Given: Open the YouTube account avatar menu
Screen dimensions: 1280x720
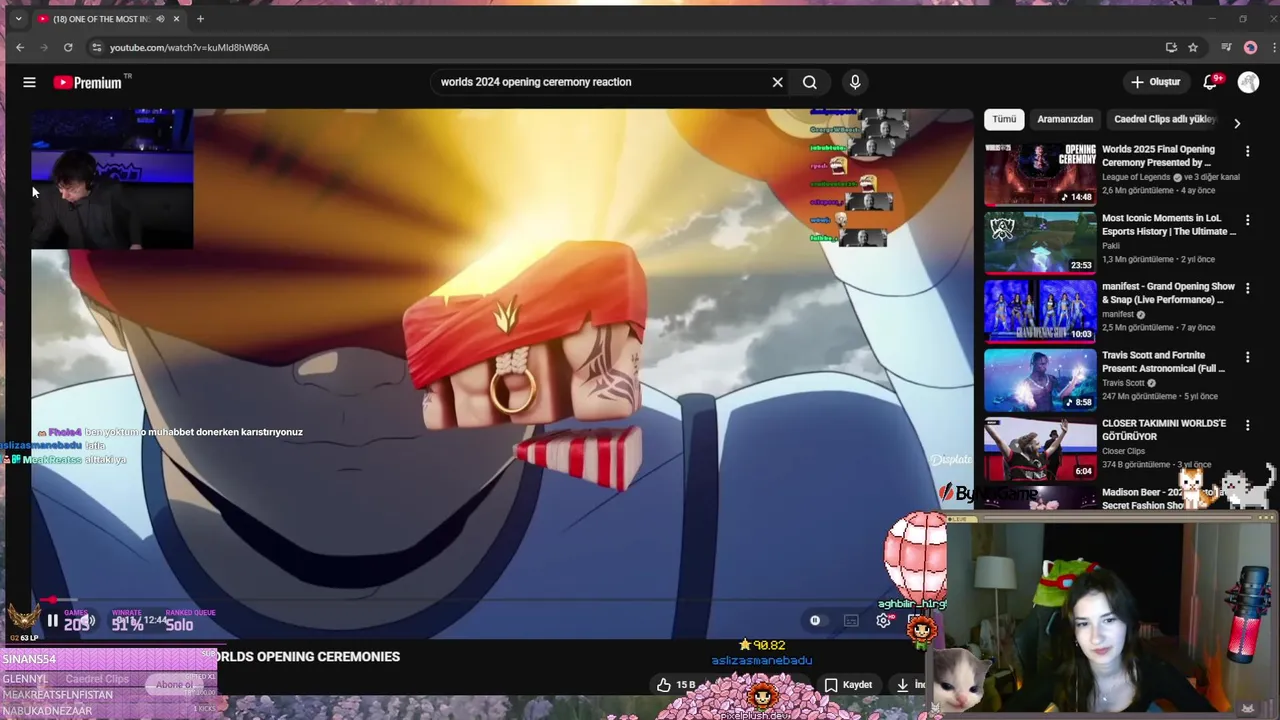Looking at the screenshot, I should click(x=1248, y=82).
